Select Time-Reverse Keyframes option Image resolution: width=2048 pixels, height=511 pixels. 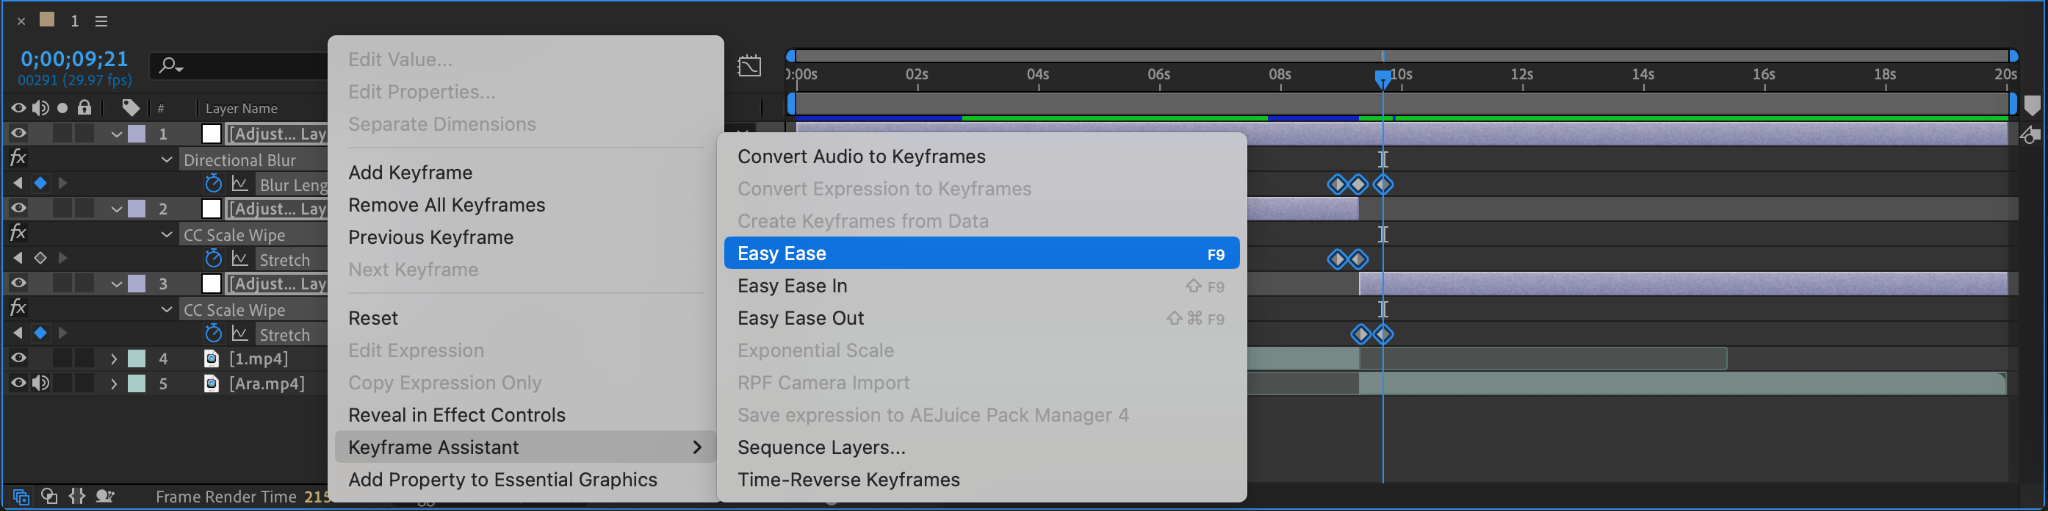848,480
